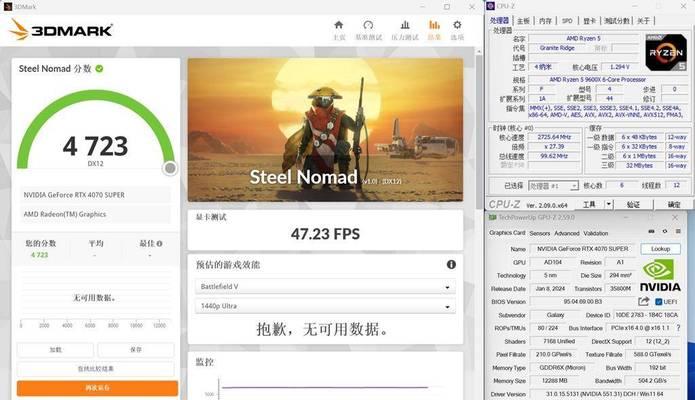Viewport: 695px width, 400px height.
Task: Click the GDDR6X (Micron) memory type value
Action: point(562,368)
